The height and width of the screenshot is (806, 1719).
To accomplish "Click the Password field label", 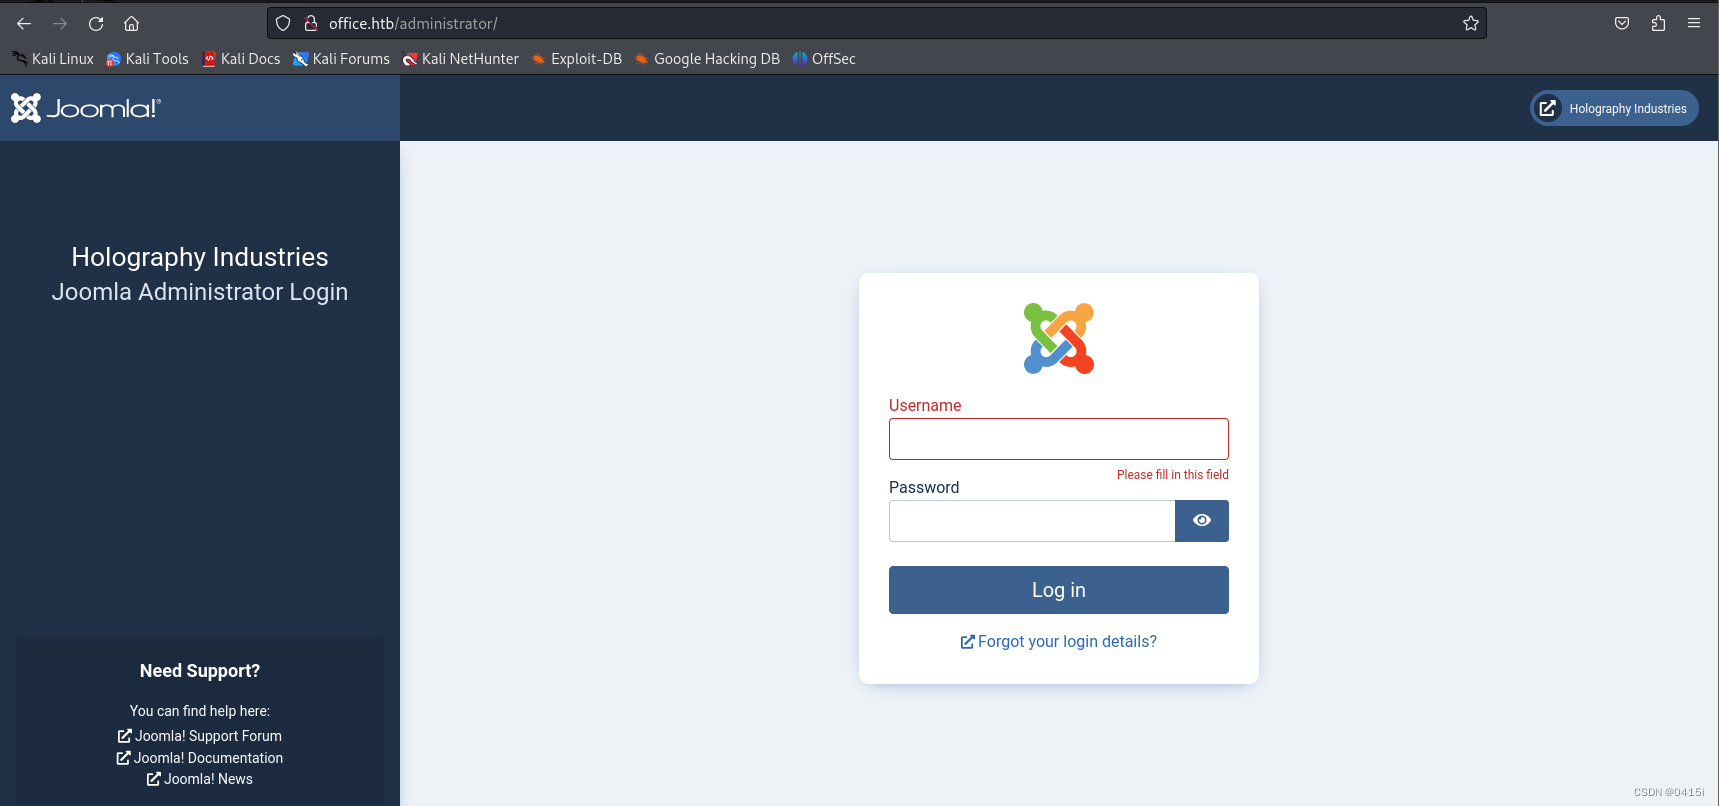I will click(x=924, y=487).
